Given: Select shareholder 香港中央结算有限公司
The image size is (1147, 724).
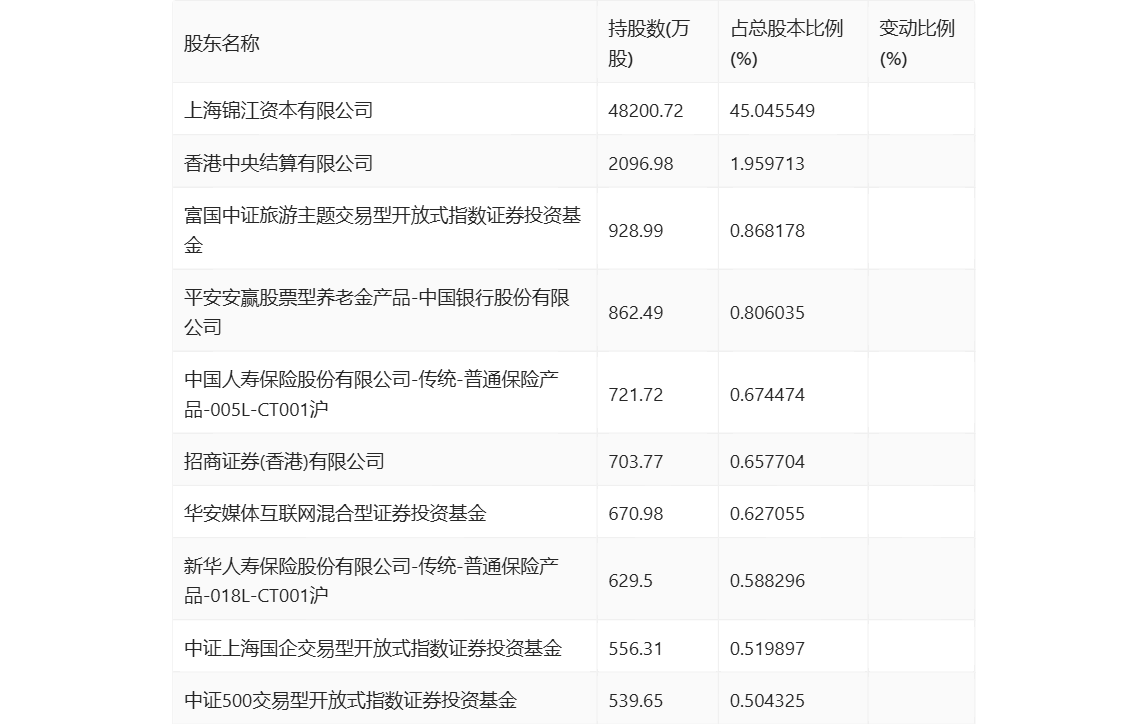Looking at the screenshot, I should [279, 163].
